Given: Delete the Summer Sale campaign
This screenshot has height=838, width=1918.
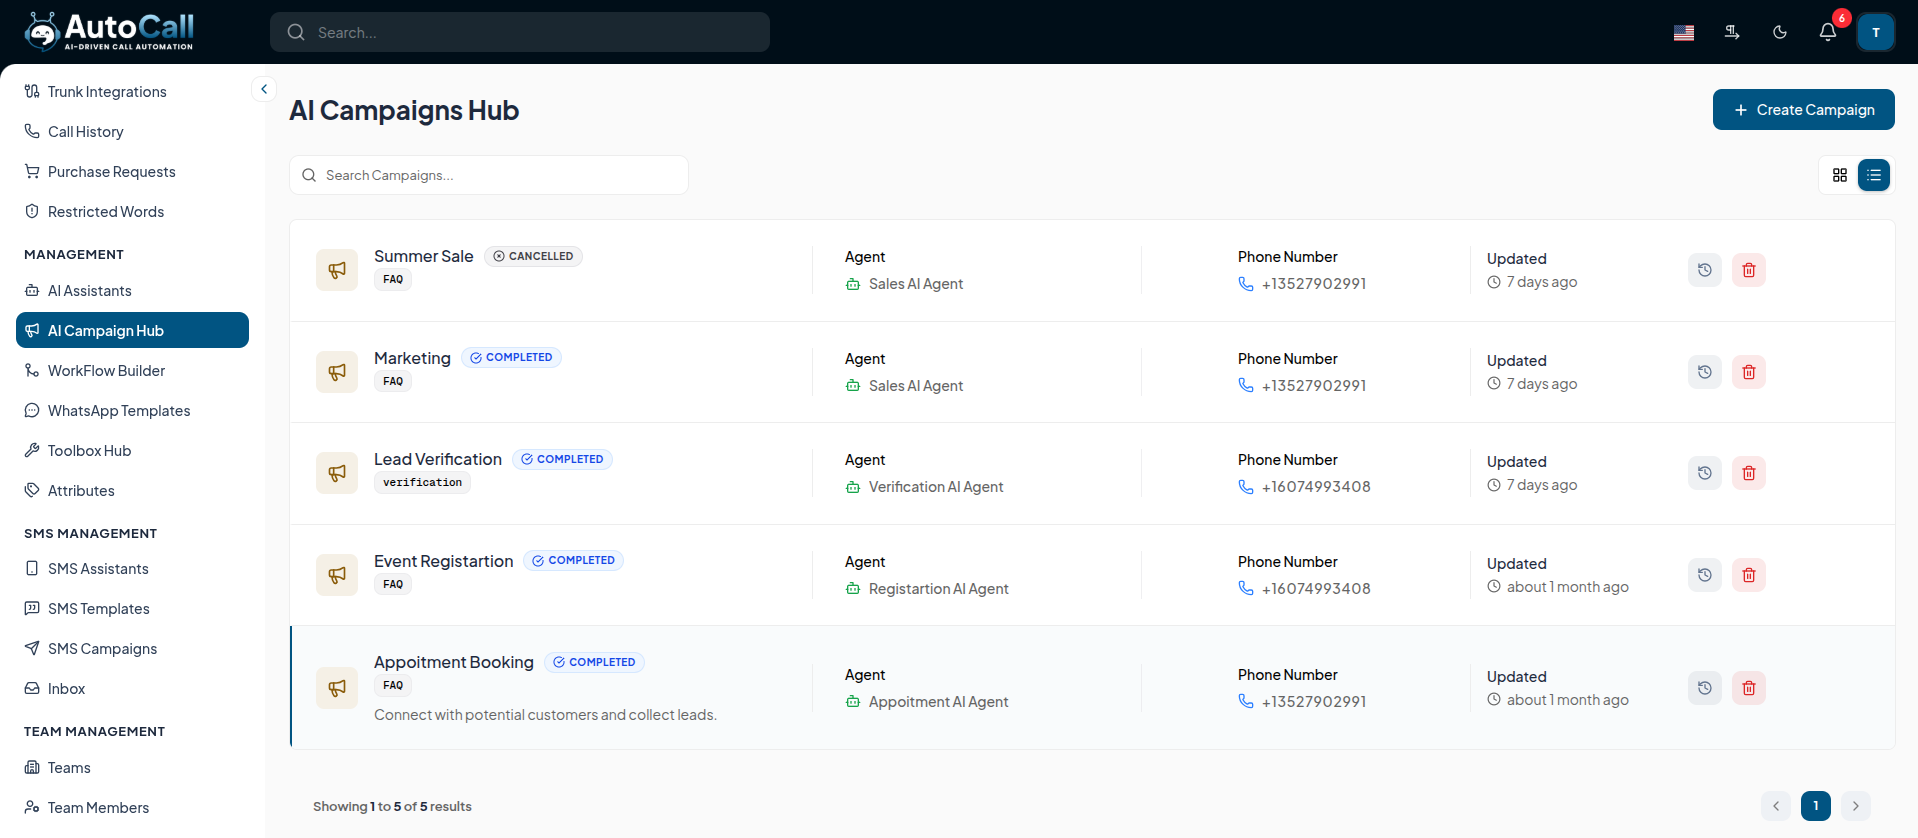Looking at the screenshot, I should (x=1749, y=270).
